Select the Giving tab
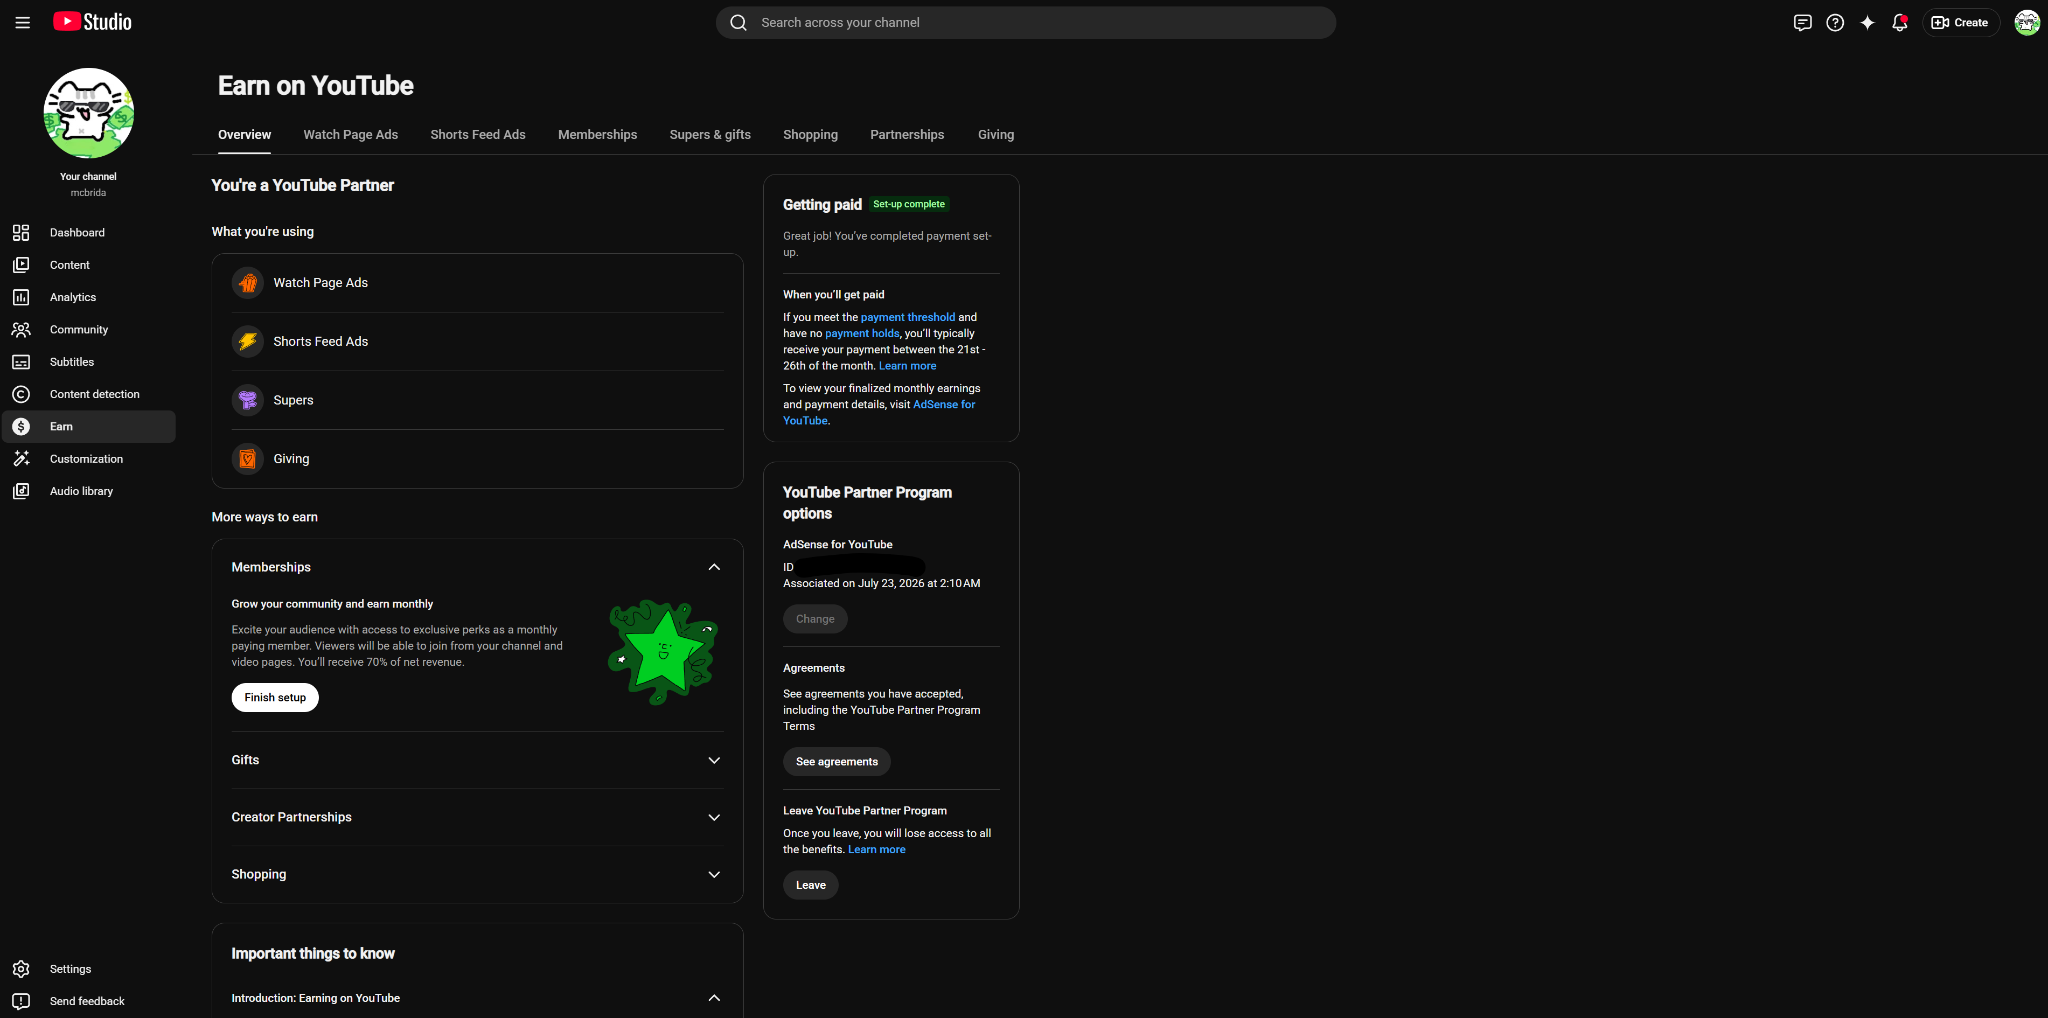The image size is (2048, 1018). click(x=996, y=135)
